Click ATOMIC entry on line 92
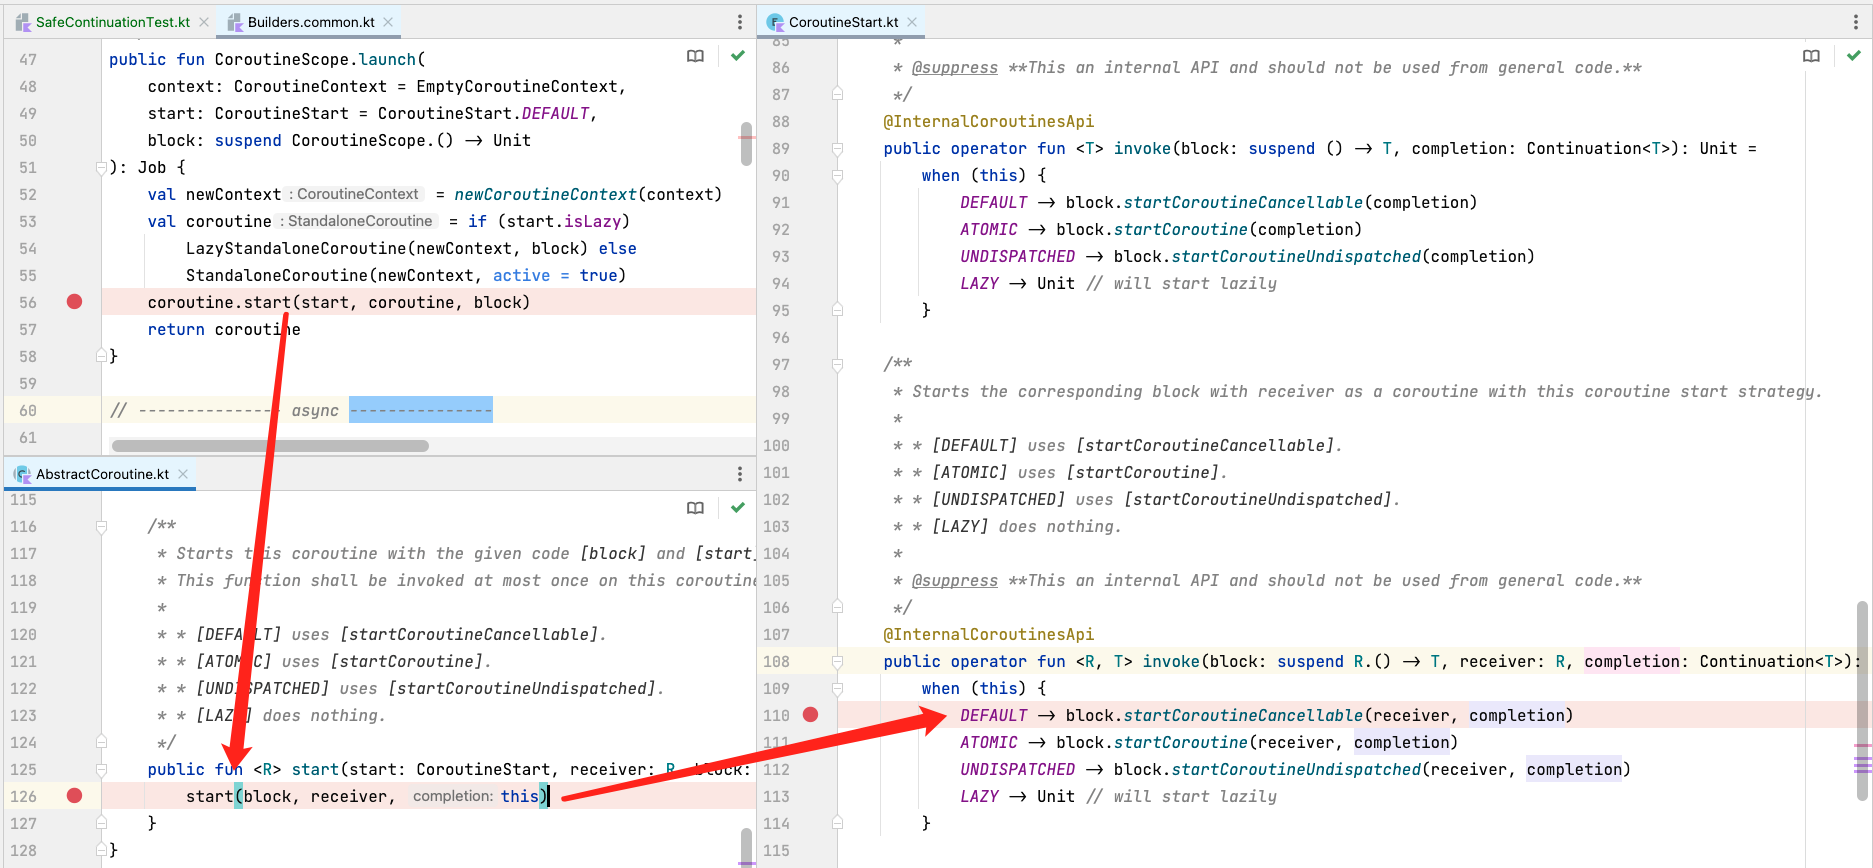This screenshot has height=868, width=1873. 989,229
